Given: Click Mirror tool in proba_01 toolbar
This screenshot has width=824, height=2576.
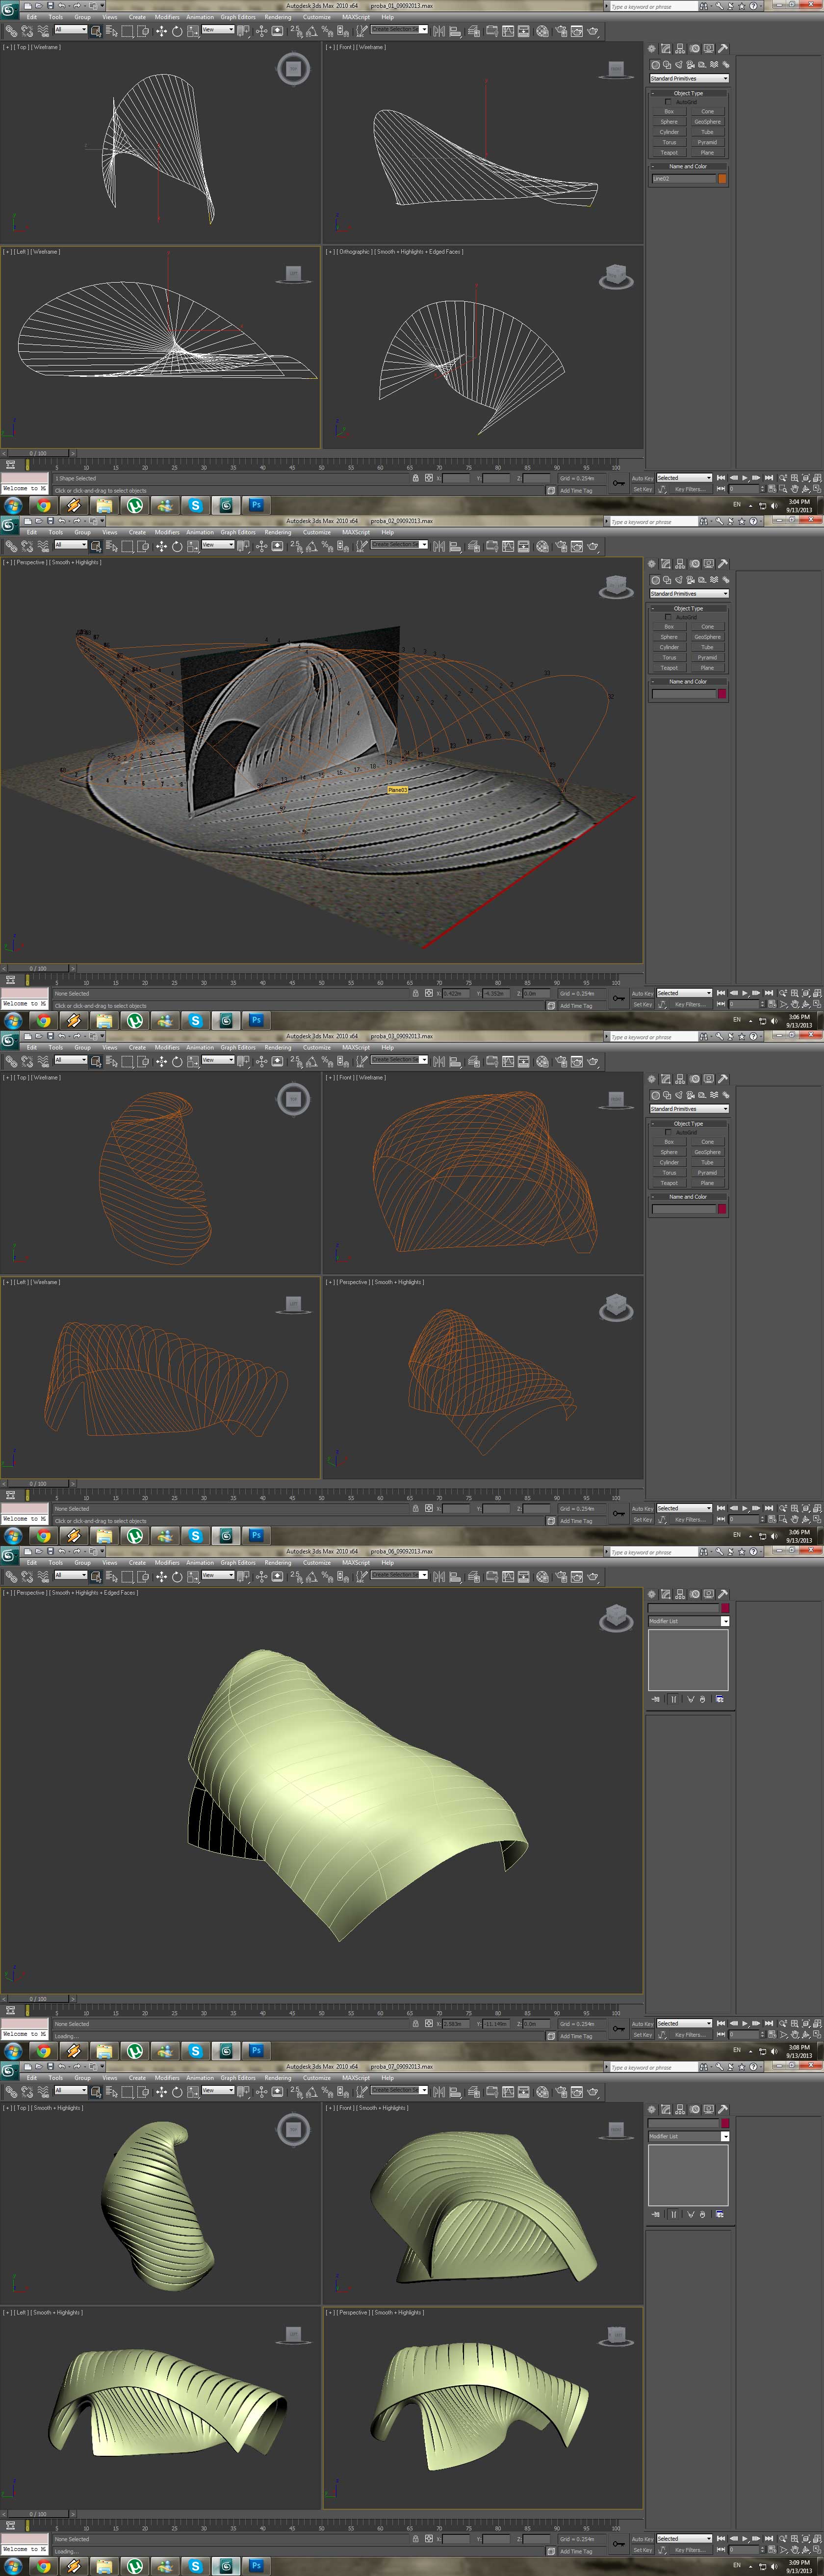Looking at the screenshot, I should [x=439, y=31].
